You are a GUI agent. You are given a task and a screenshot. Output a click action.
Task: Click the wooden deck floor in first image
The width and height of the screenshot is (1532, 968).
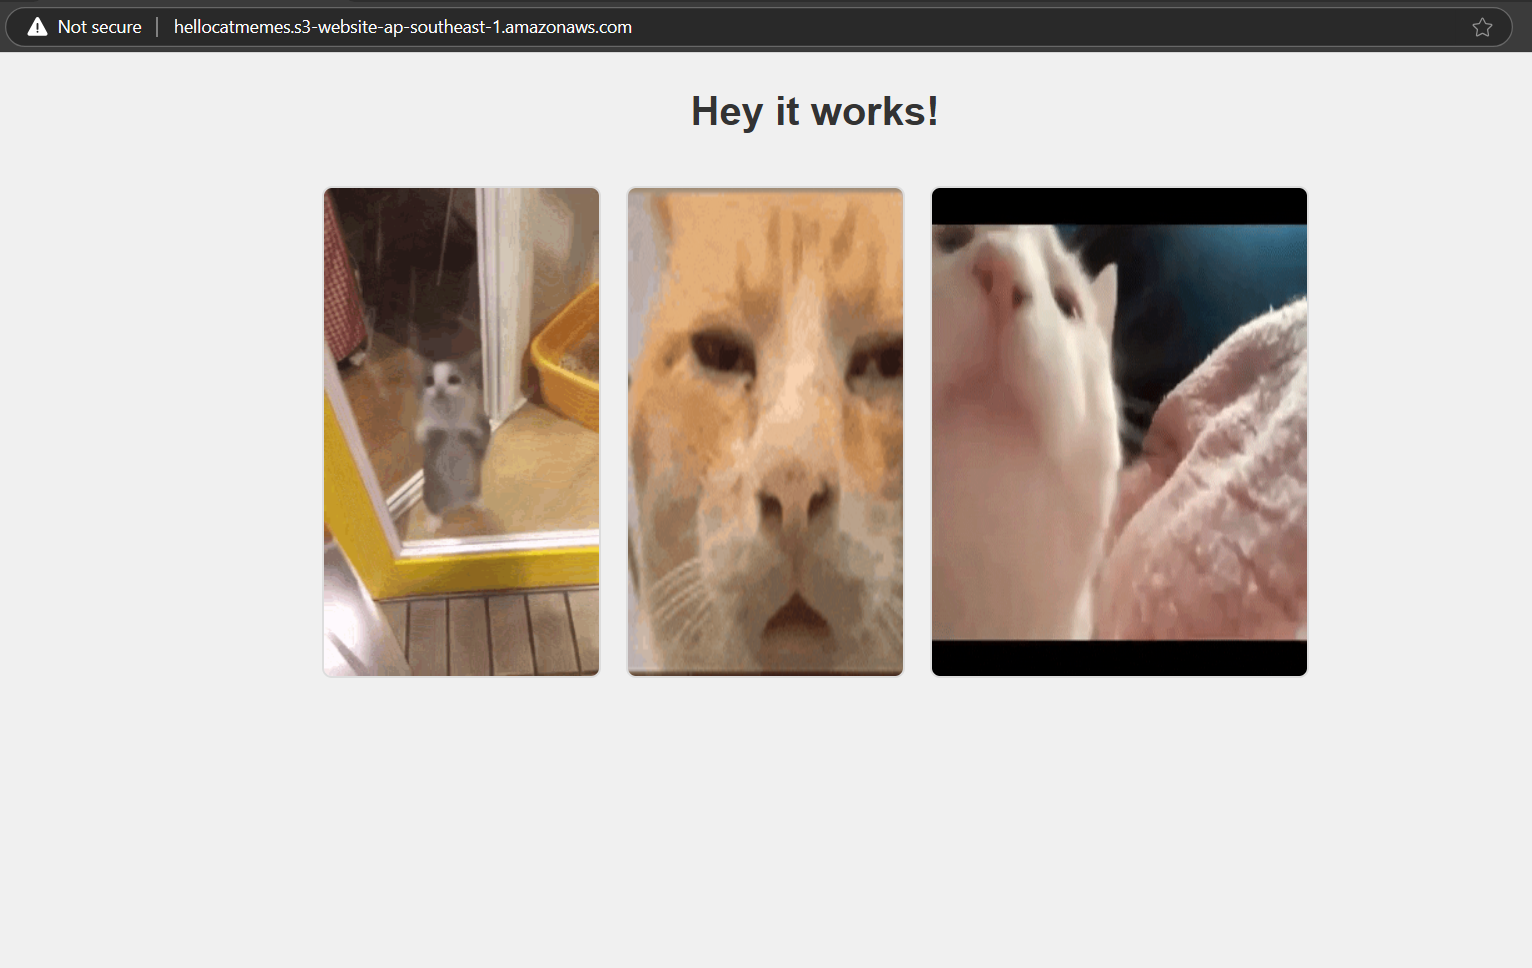(490, 635)
